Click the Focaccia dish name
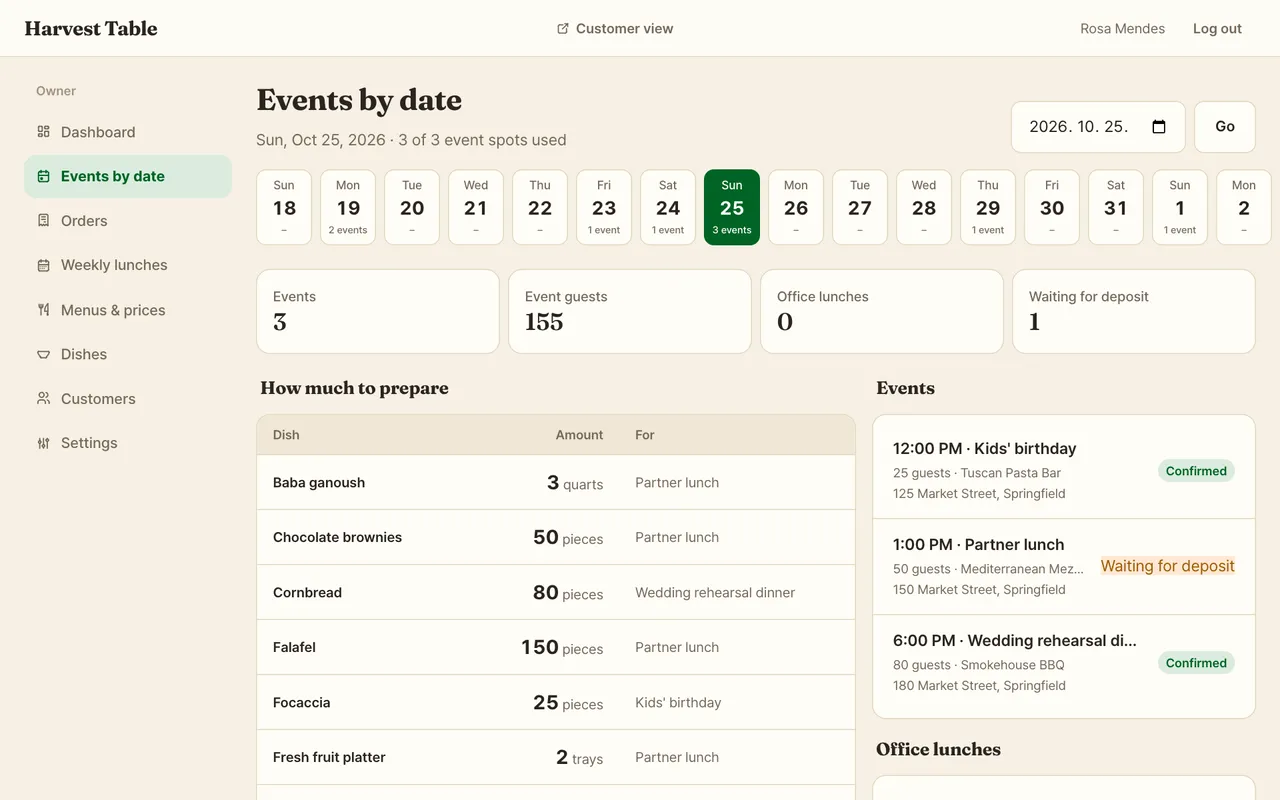1280x800 pixels. click(x=301, y=703)
